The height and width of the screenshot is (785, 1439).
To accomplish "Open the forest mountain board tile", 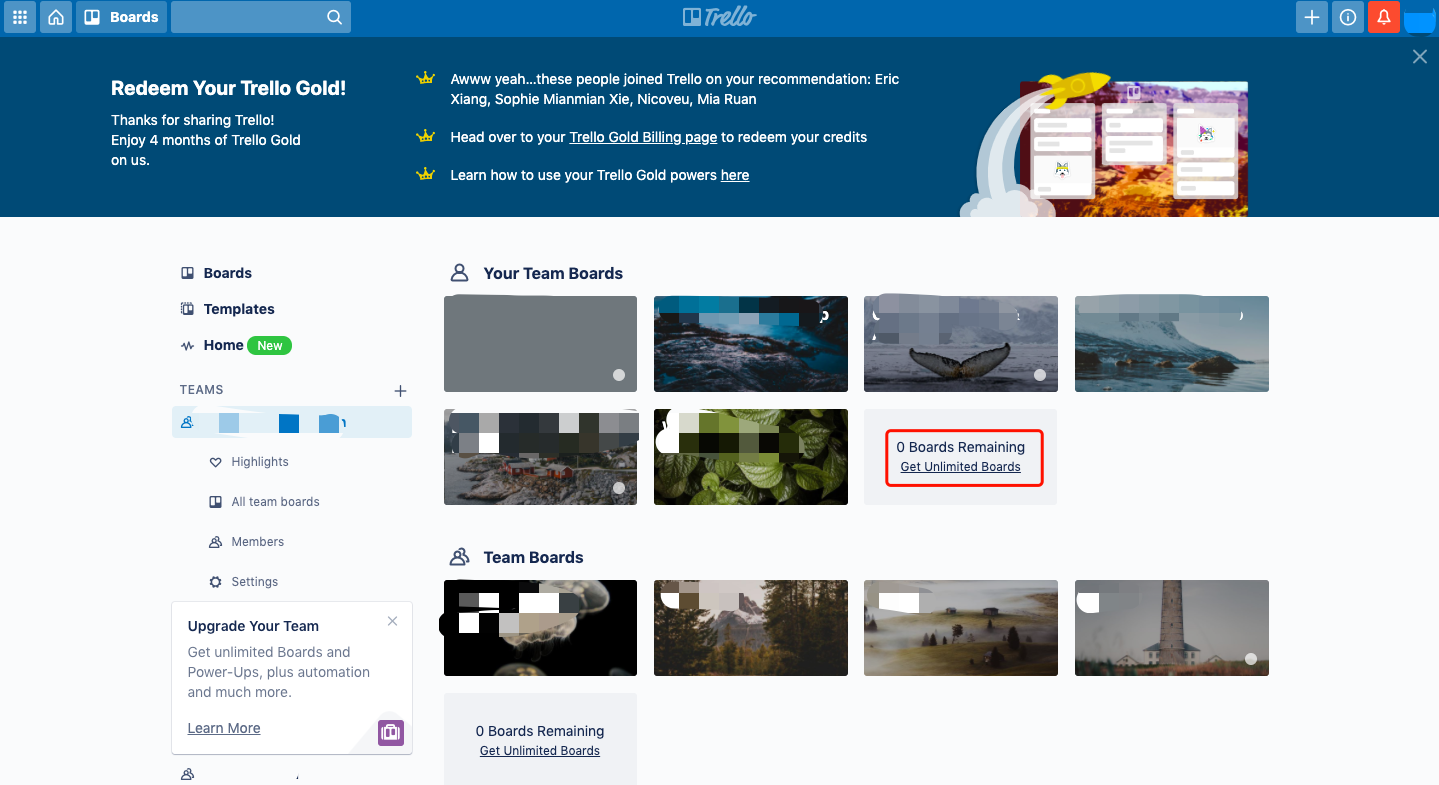I will click(751, 628).
